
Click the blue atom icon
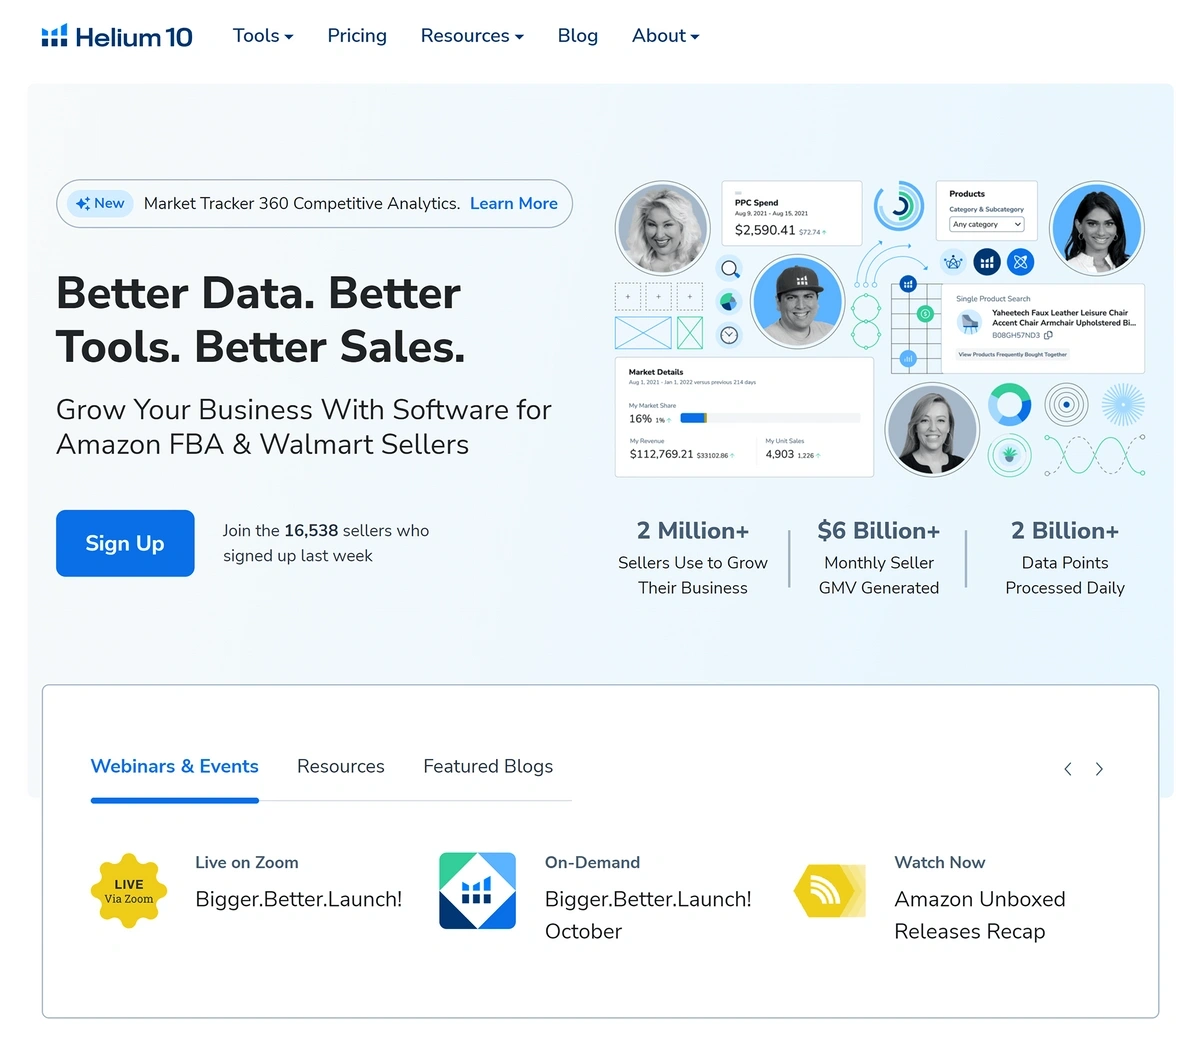point(1020,262)
